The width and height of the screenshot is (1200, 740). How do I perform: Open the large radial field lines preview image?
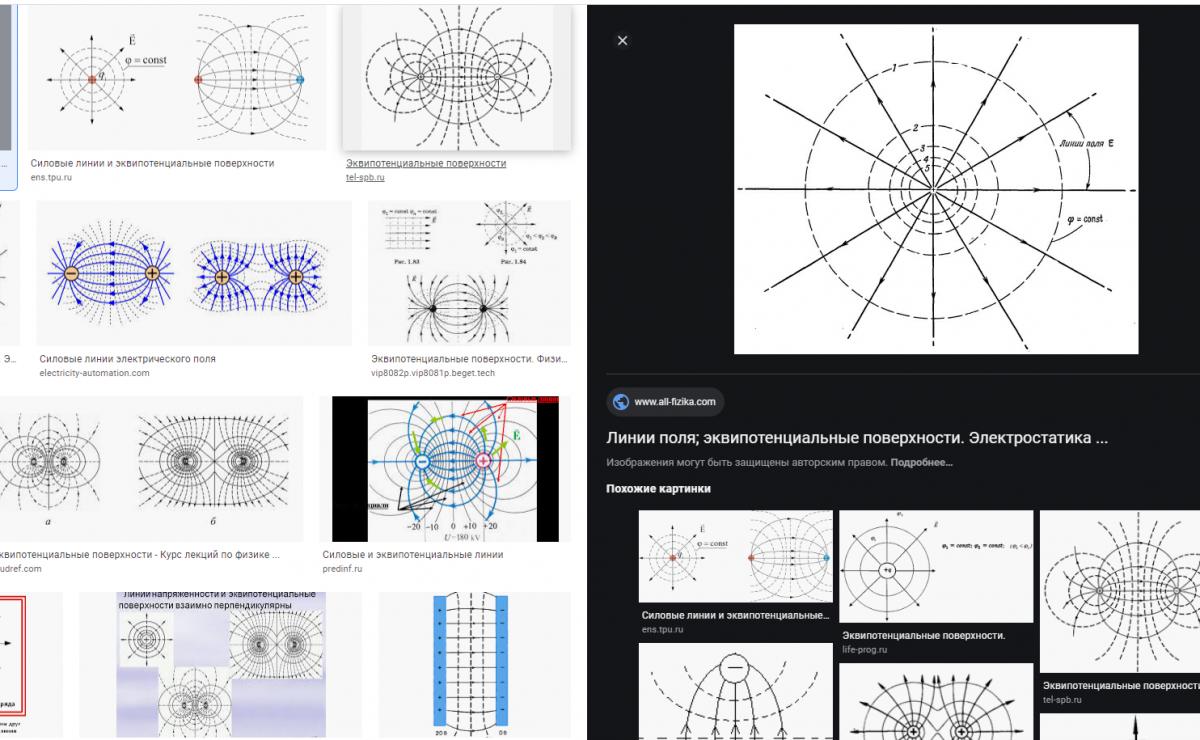click(935, 189)
